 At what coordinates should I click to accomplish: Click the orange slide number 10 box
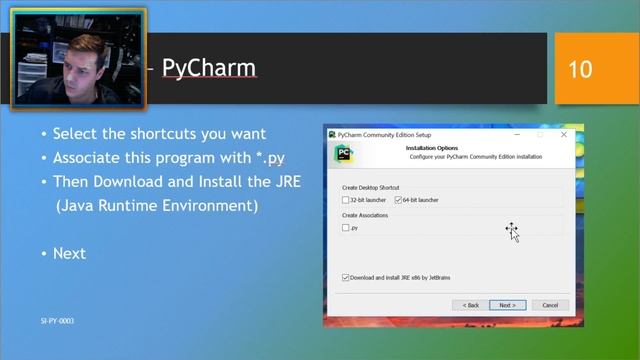pyautogui.click(x=597, y=69)
